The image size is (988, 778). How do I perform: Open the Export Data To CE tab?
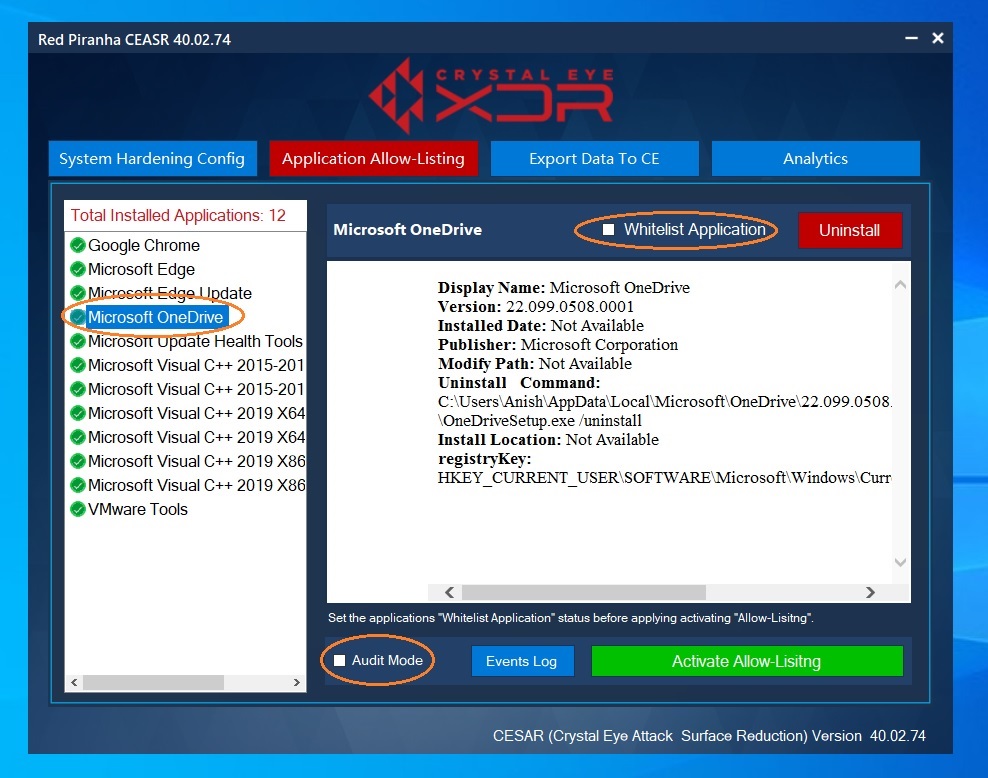point(594,158)
